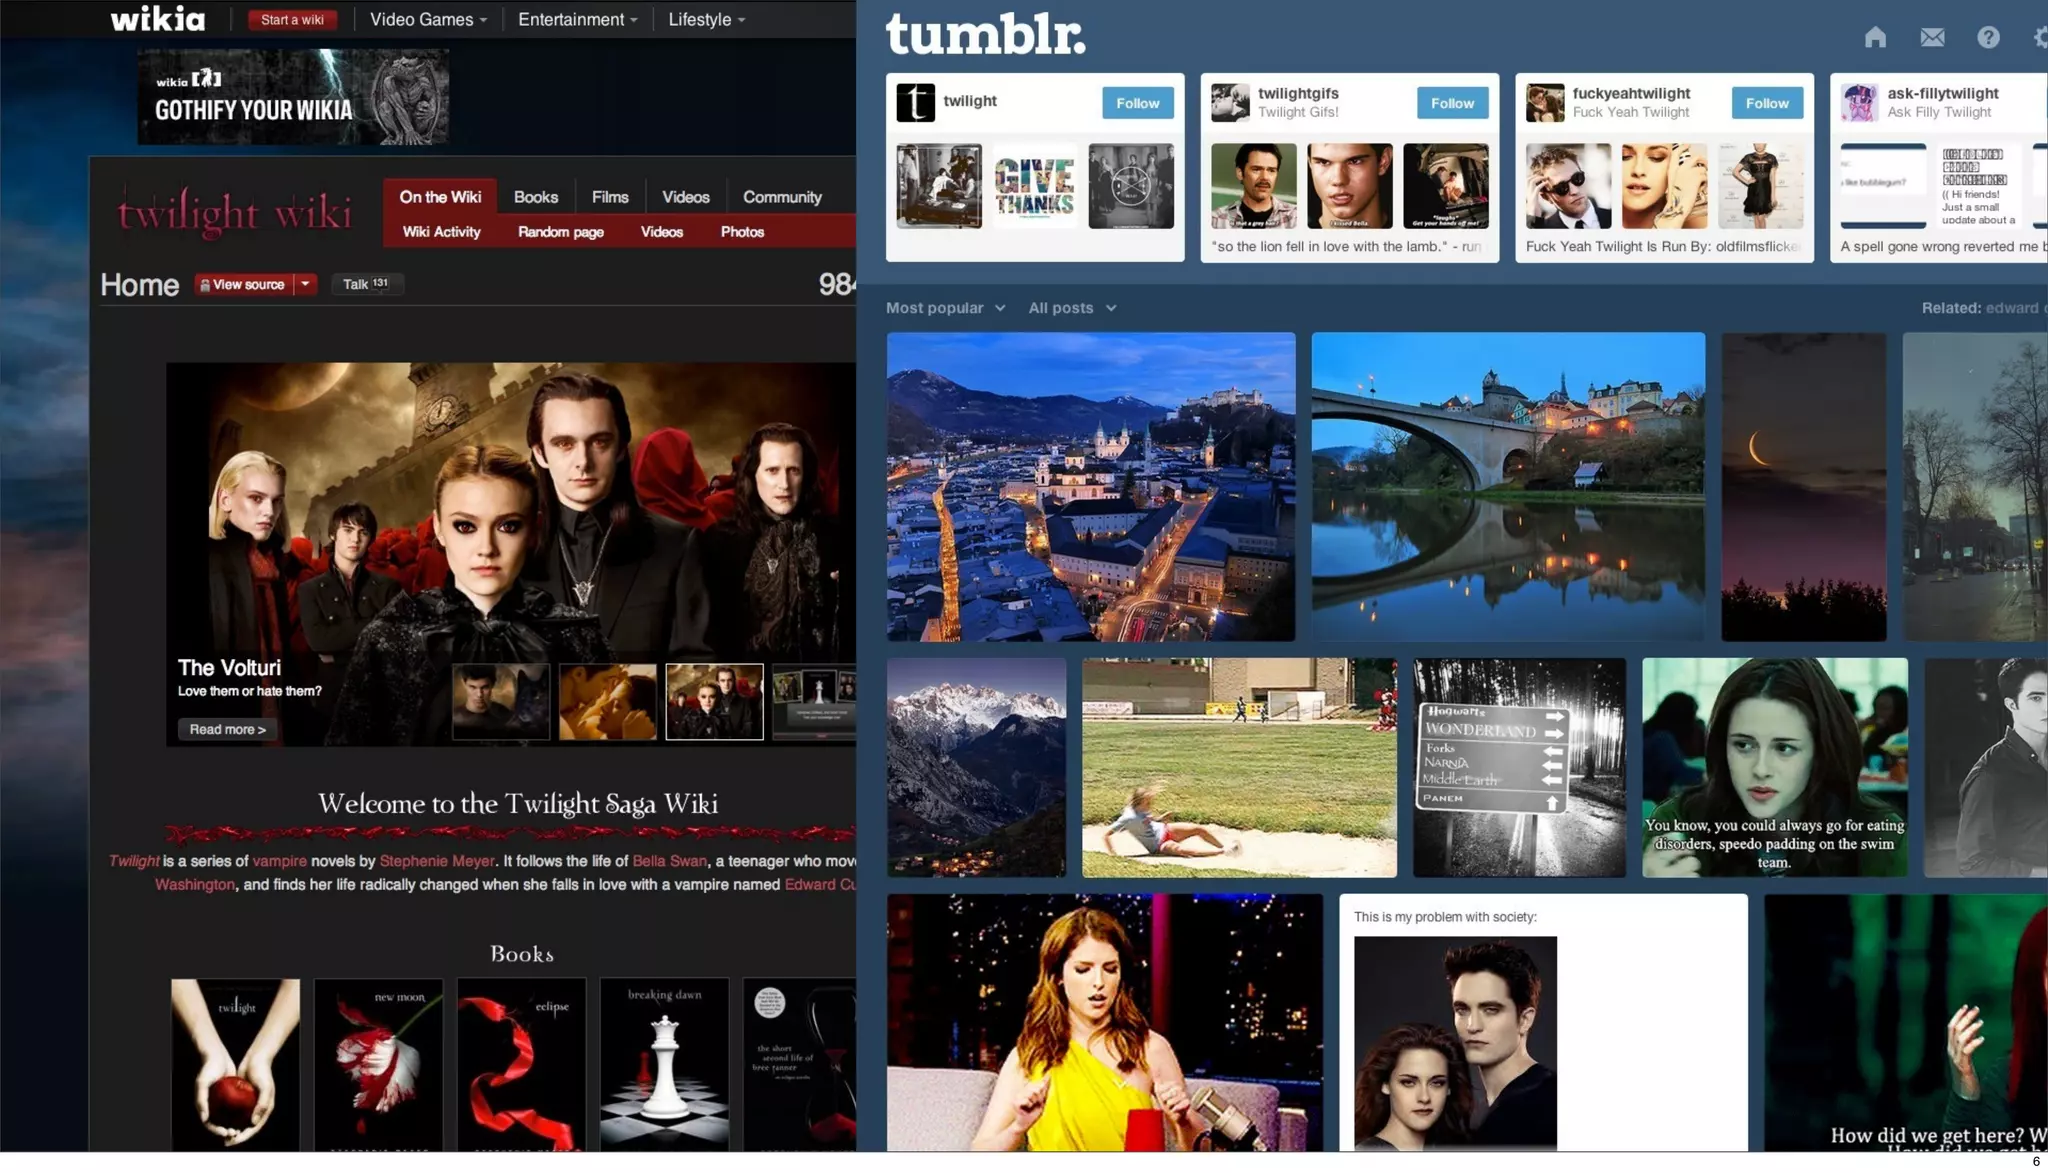Open the Tumblr inbox envelope icon

click(1932, 38)
